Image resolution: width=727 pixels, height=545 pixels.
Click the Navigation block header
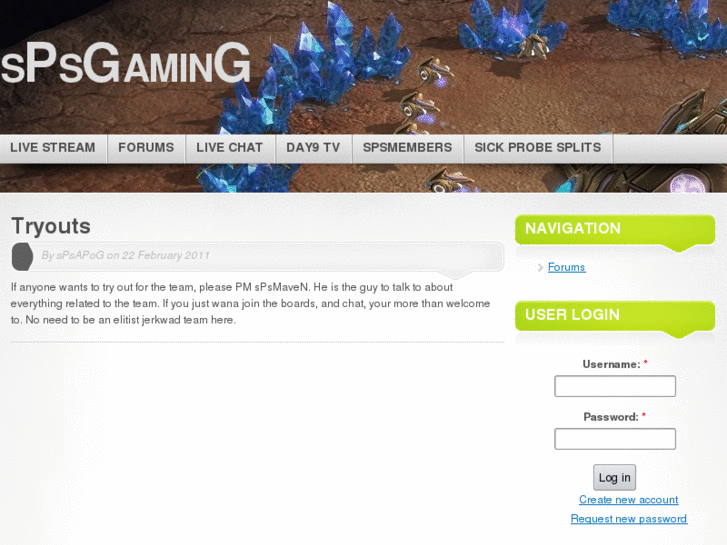615,229
